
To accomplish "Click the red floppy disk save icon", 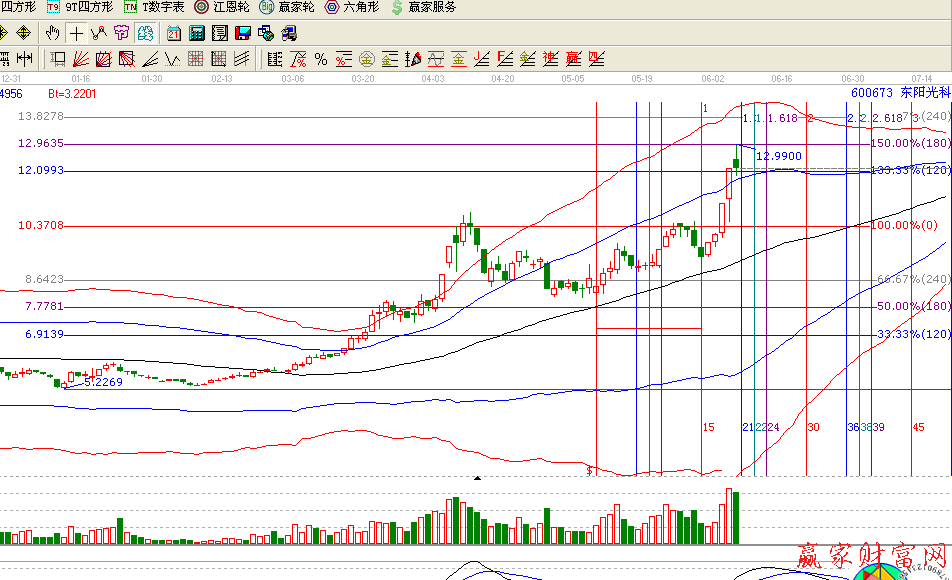I will [x=243, y=33].
